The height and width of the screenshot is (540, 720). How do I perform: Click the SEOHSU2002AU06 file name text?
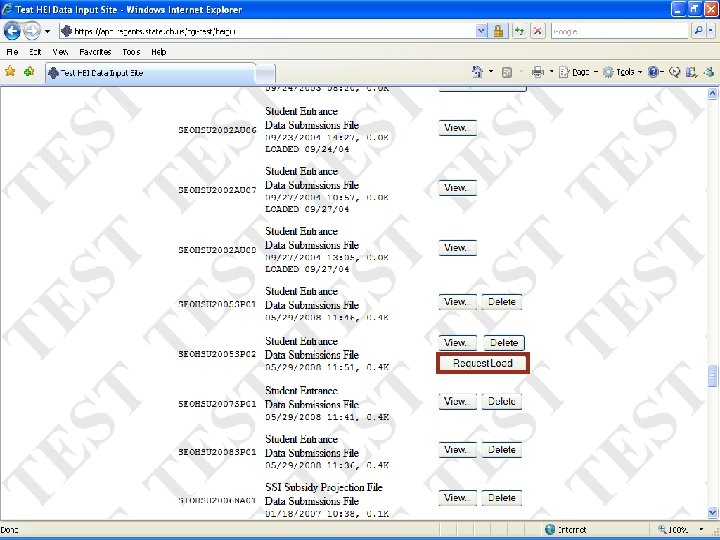coord(217,130)
